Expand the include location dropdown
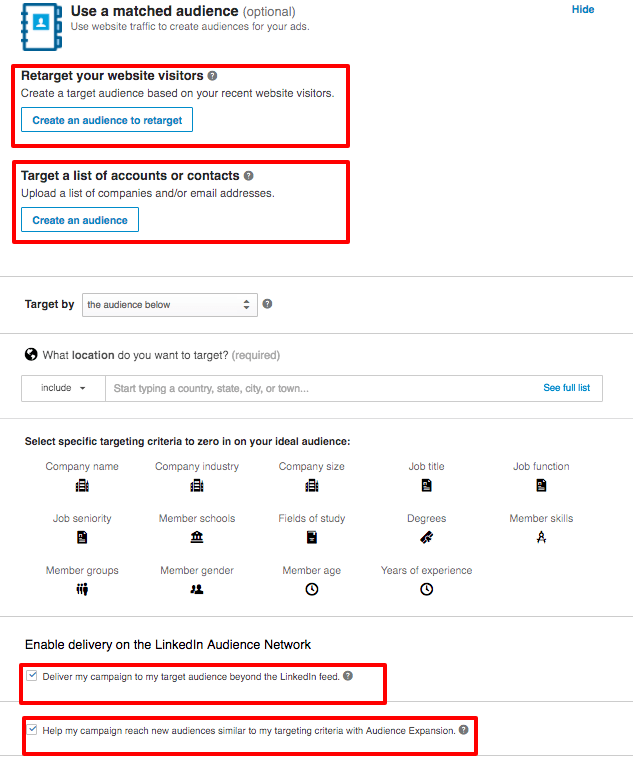 pos(63,388)
